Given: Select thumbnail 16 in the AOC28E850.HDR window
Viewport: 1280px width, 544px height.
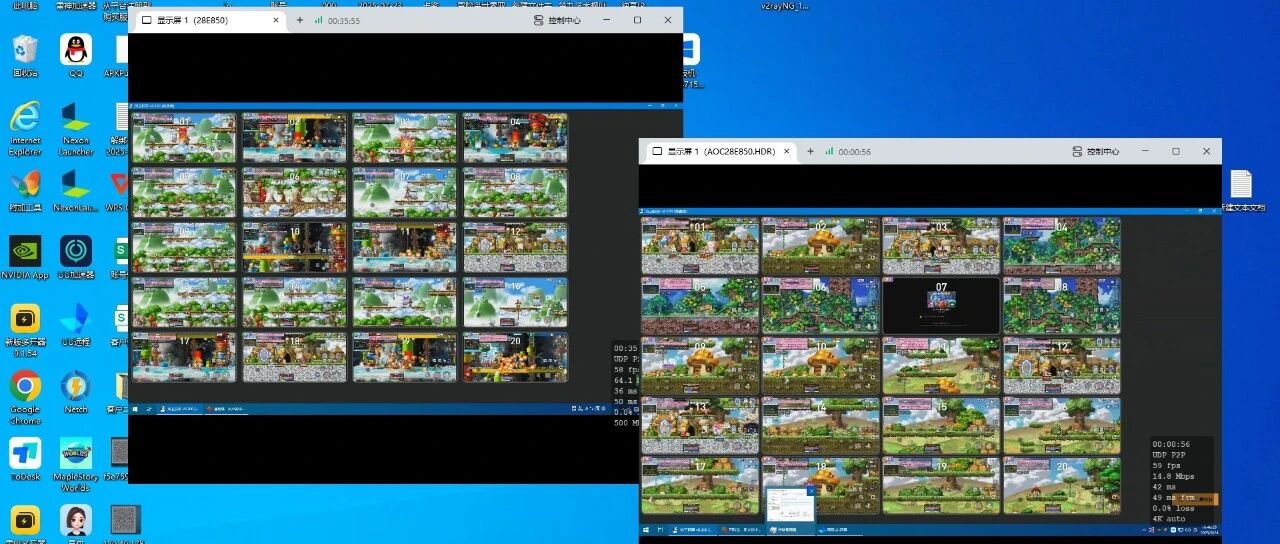Looking at the screenshot, I should tap(1062, 426).
